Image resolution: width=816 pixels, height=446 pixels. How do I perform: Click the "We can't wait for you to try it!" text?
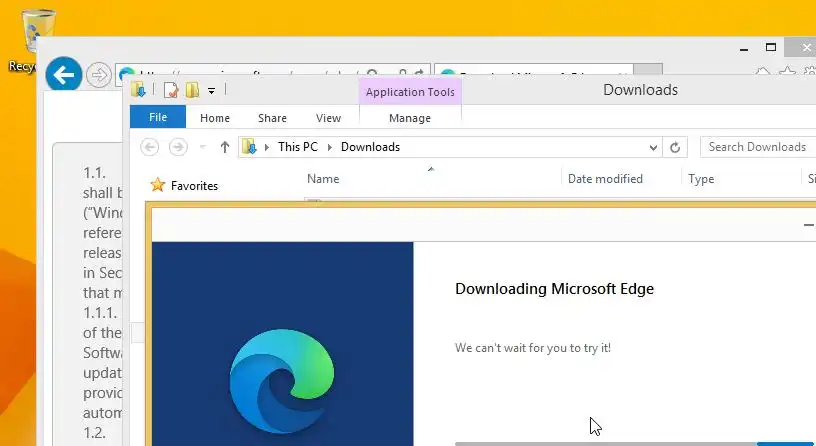(x=533, y=348)
